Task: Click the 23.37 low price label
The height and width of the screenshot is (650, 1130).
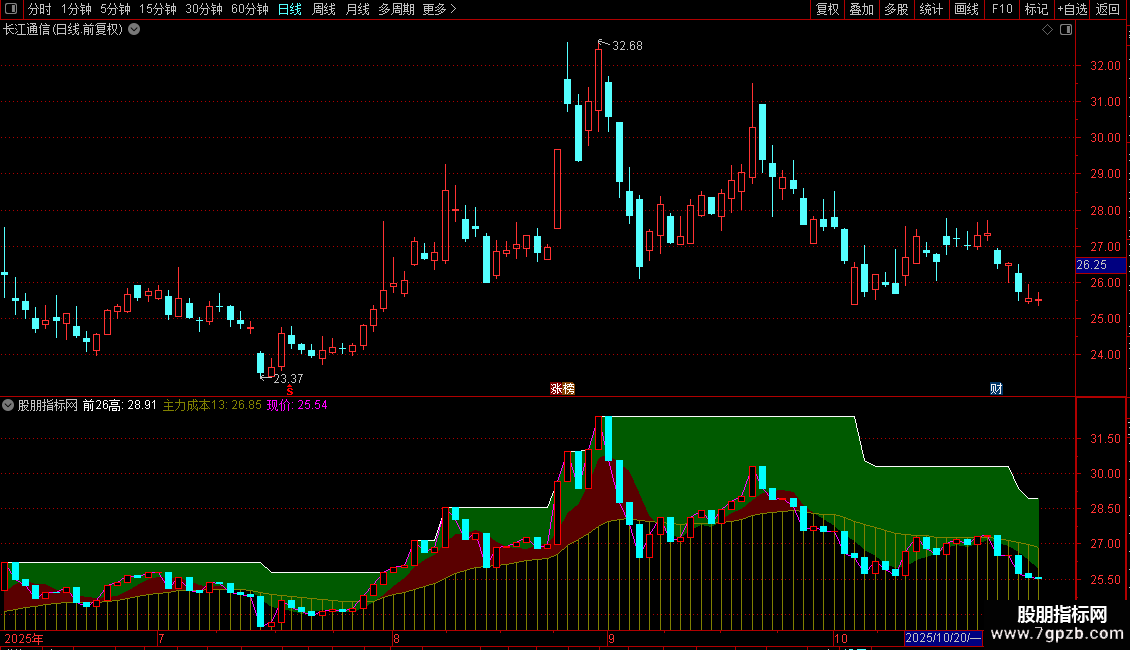Action: coord(288,378)
